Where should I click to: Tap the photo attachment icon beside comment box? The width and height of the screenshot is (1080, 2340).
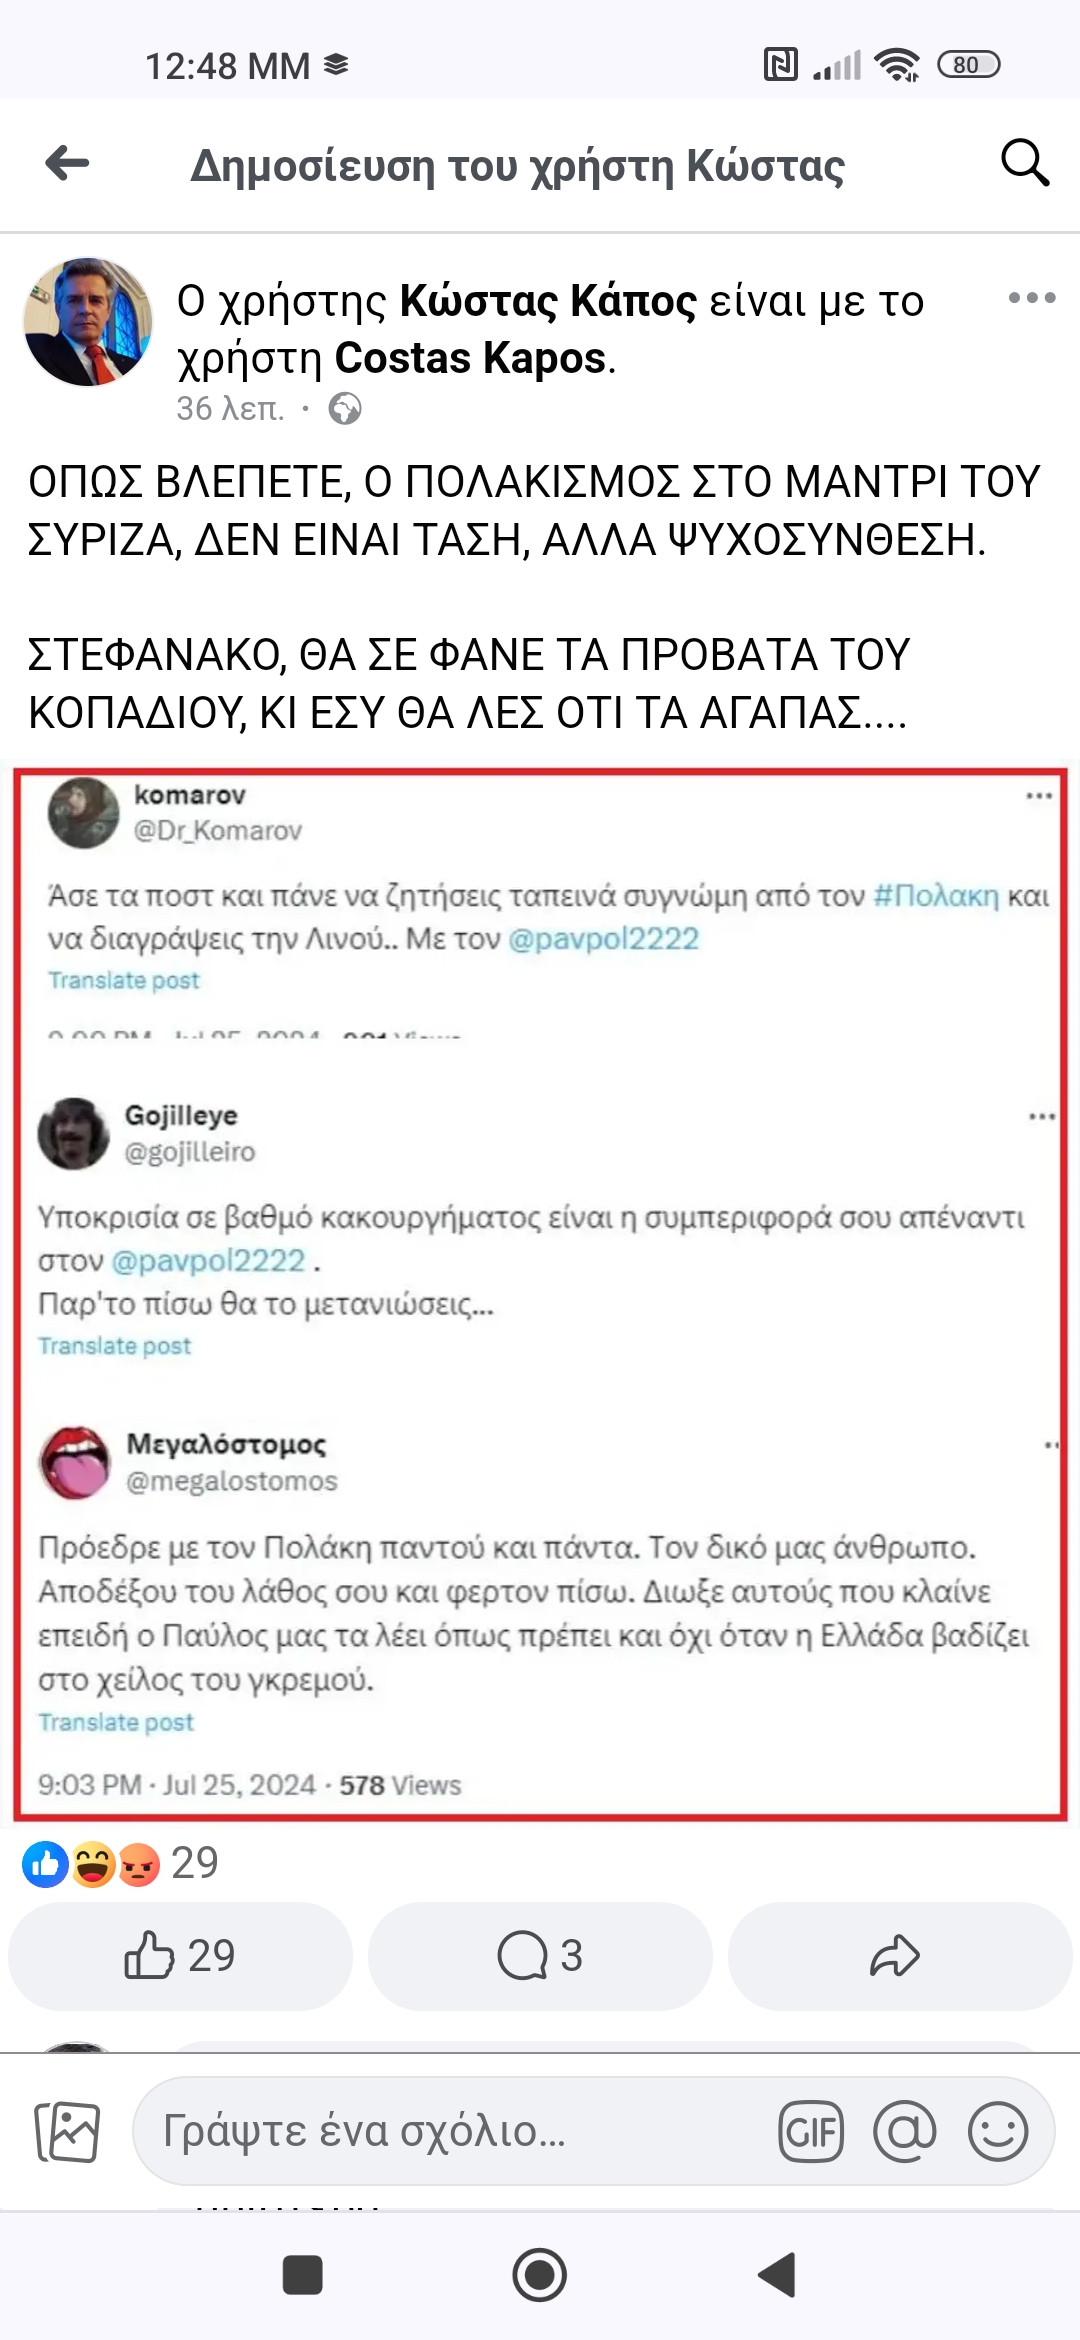(67, 2131)
